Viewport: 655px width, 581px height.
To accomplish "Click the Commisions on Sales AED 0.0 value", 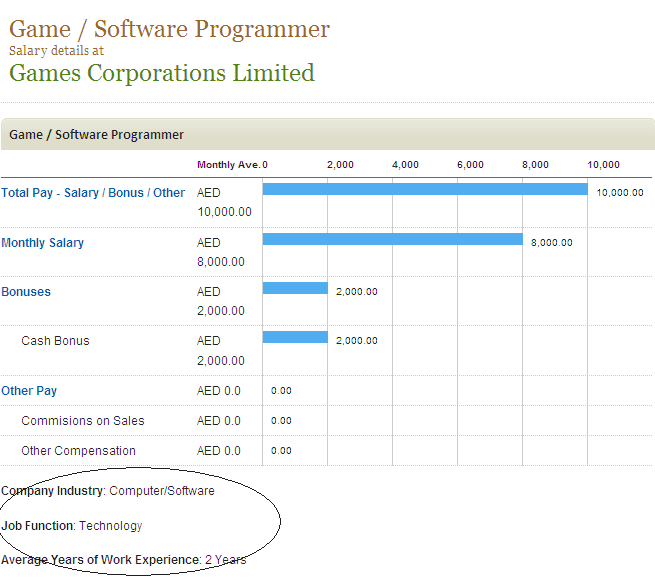I will click(x=219, y=421).
